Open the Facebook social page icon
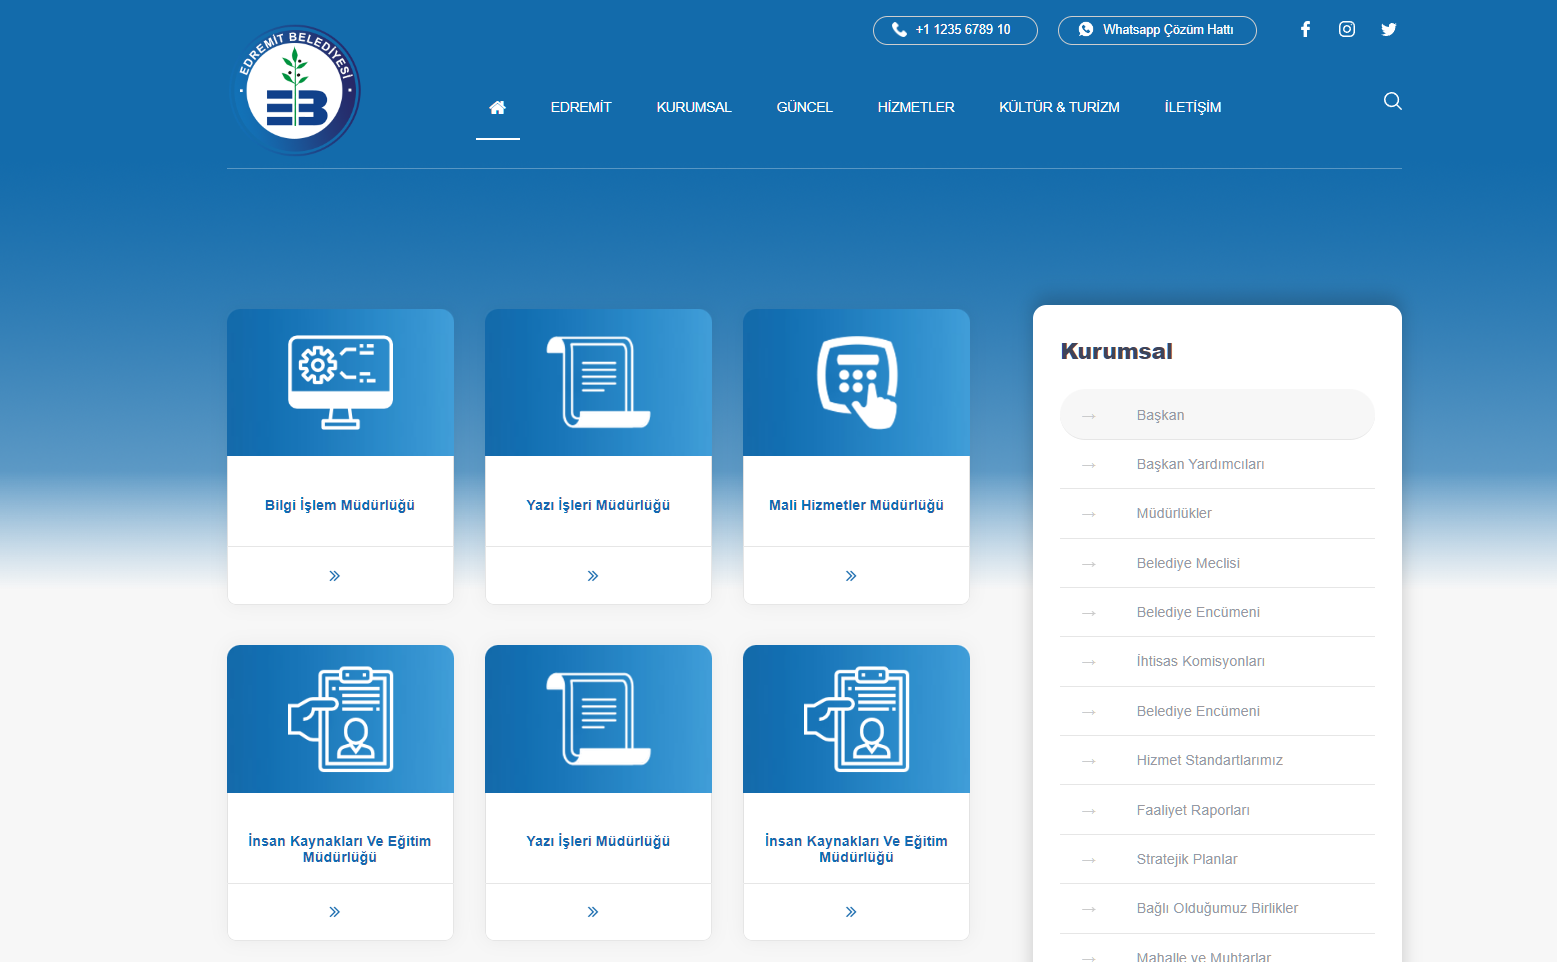Viewport: 1557px width, 962px height. 1305,30
